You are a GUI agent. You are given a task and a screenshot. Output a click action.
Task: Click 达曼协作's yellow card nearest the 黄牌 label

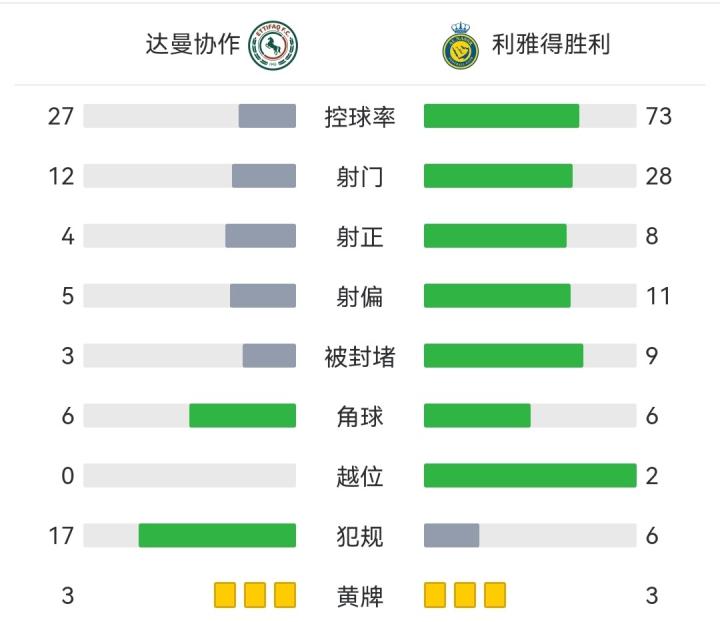point(285,596)
